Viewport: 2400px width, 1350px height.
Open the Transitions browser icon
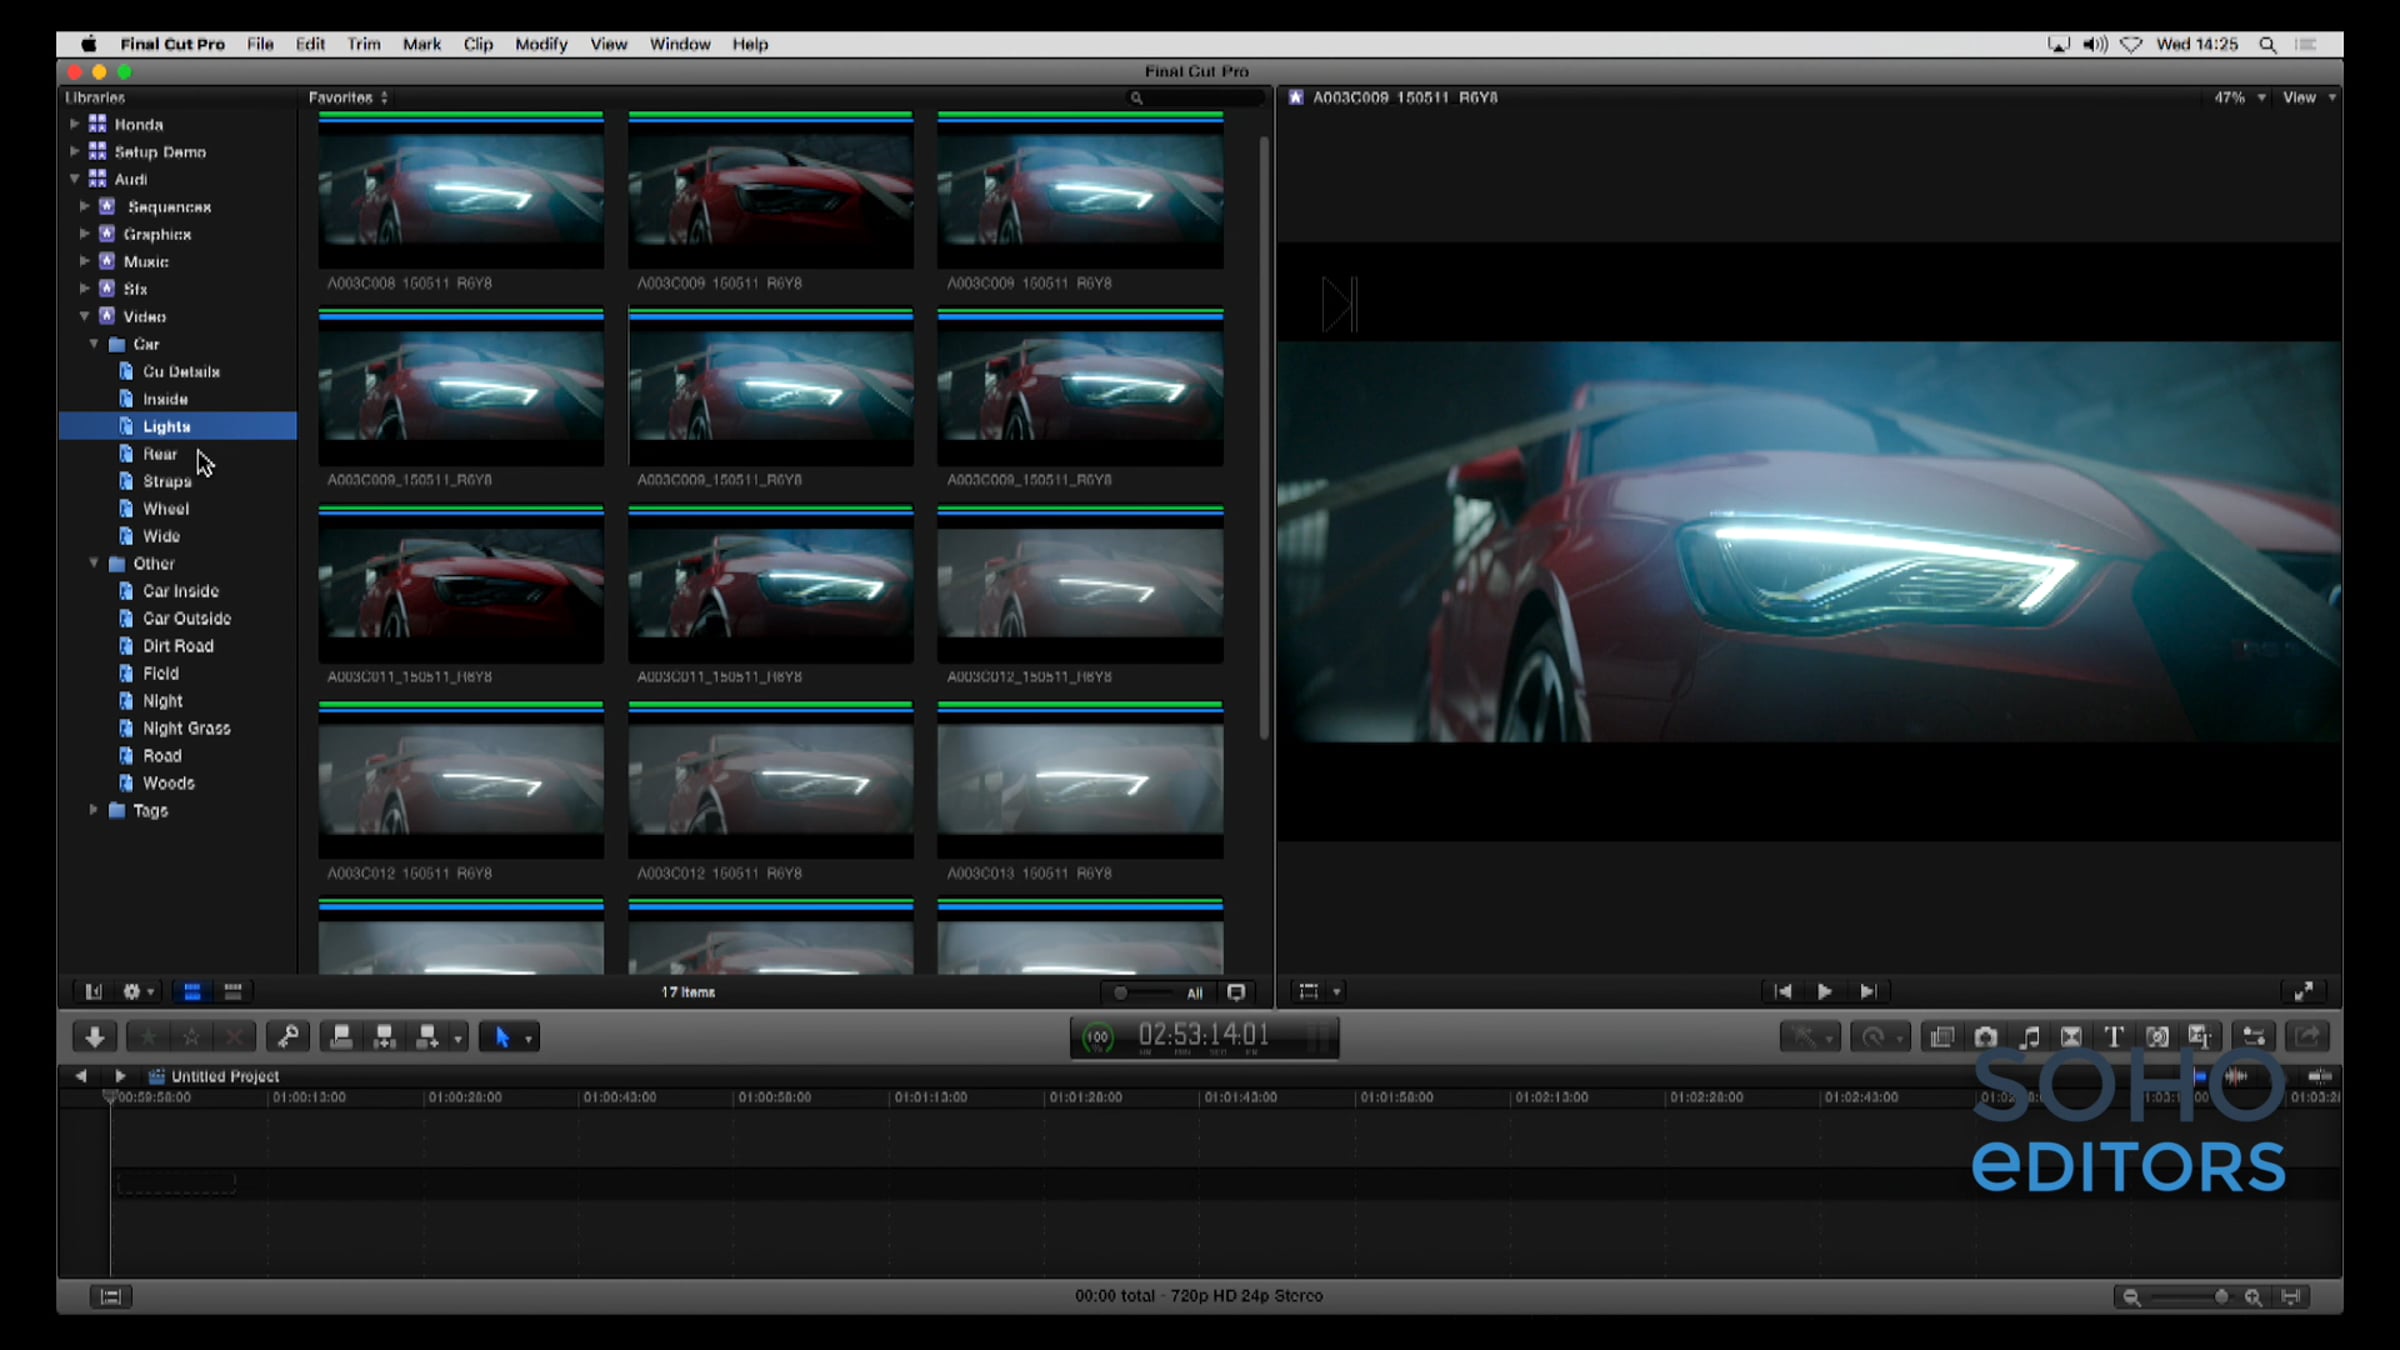[x=2071, y=1037]
